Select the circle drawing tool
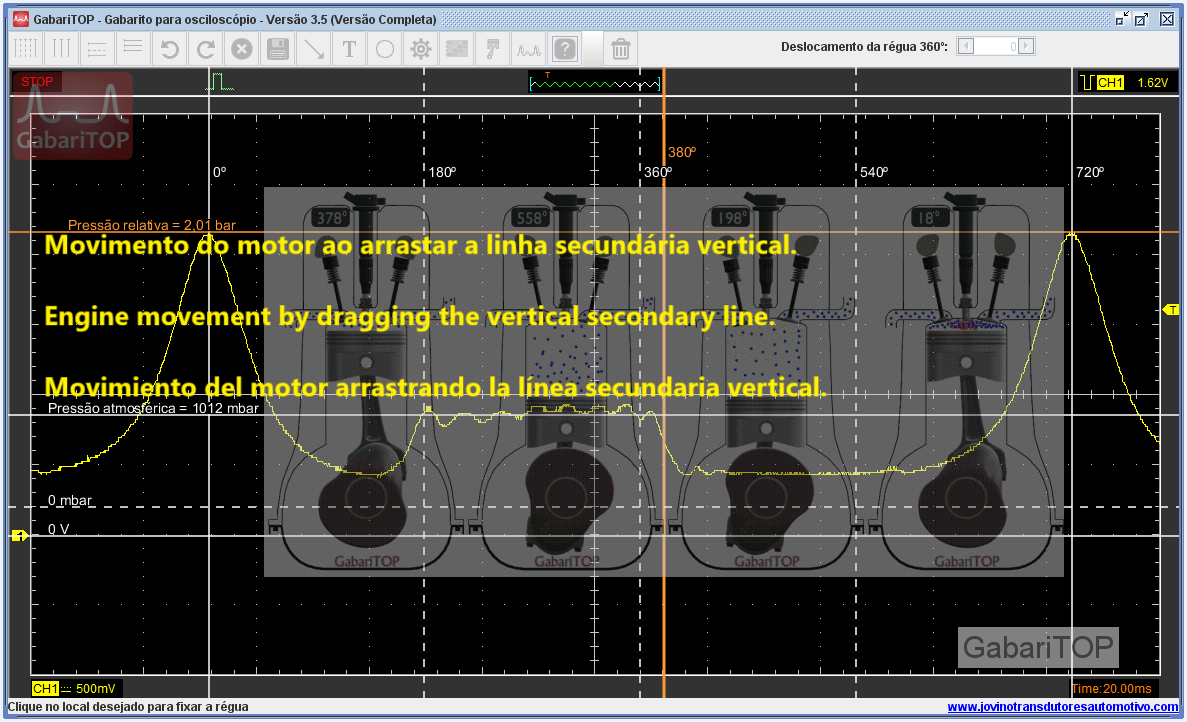The height and width of the screenshot is (722, 1187). click(385, 49)
